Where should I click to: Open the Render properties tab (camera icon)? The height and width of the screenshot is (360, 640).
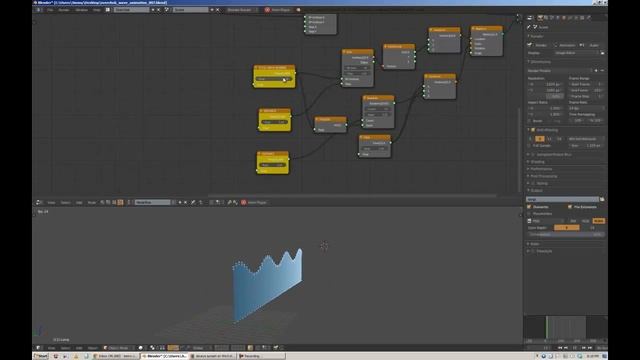540,18
